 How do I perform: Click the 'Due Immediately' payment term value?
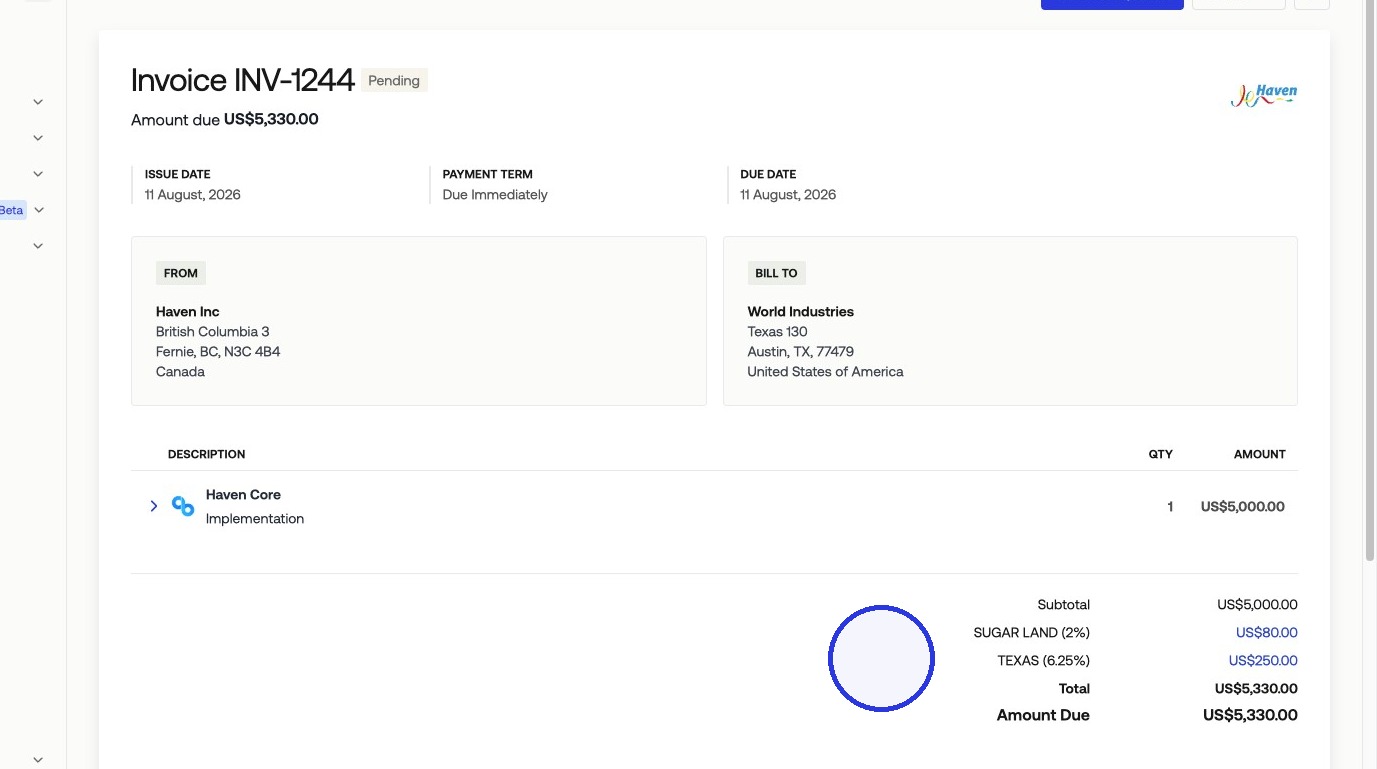coord(495,194)
